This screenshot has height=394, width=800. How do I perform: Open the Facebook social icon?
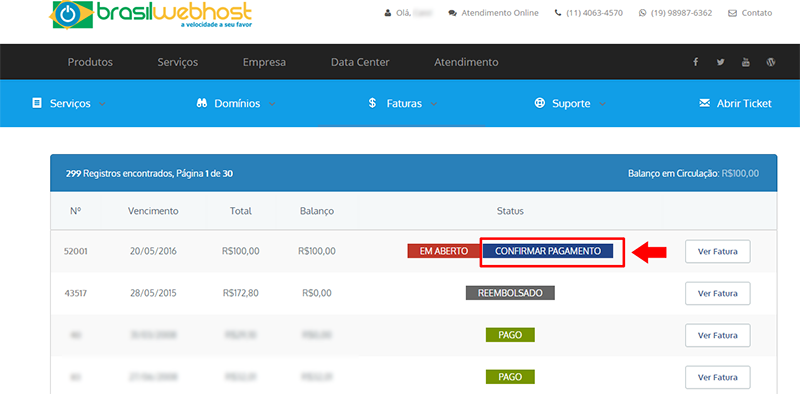695,62
